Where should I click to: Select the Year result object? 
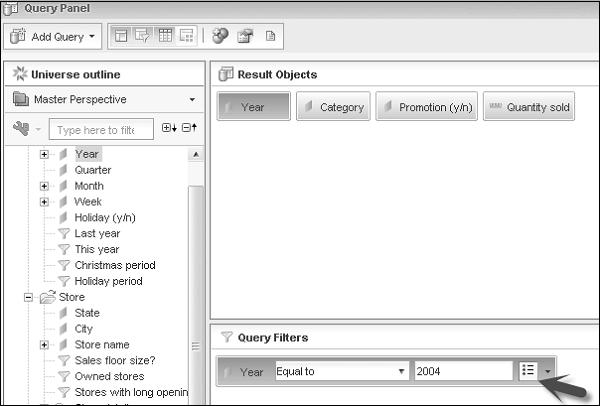coord(254,107)
